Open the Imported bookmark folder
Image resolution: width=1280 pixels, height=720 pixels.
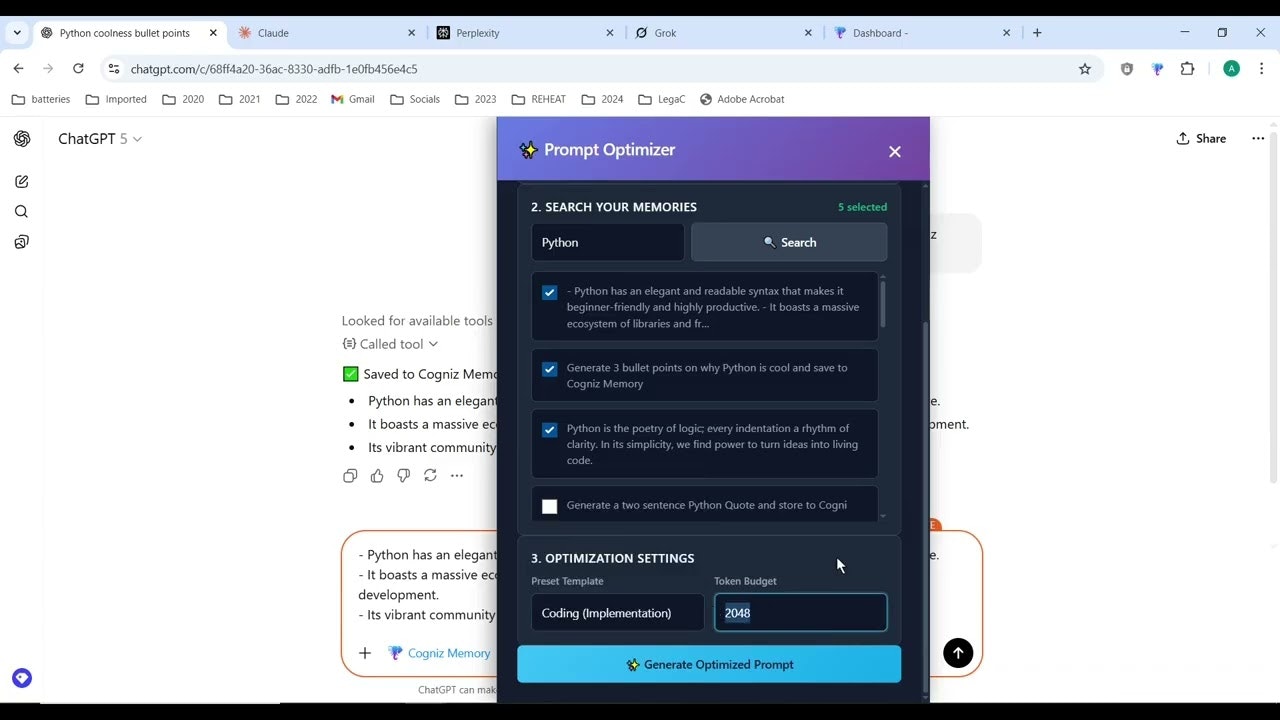[116, 99]
